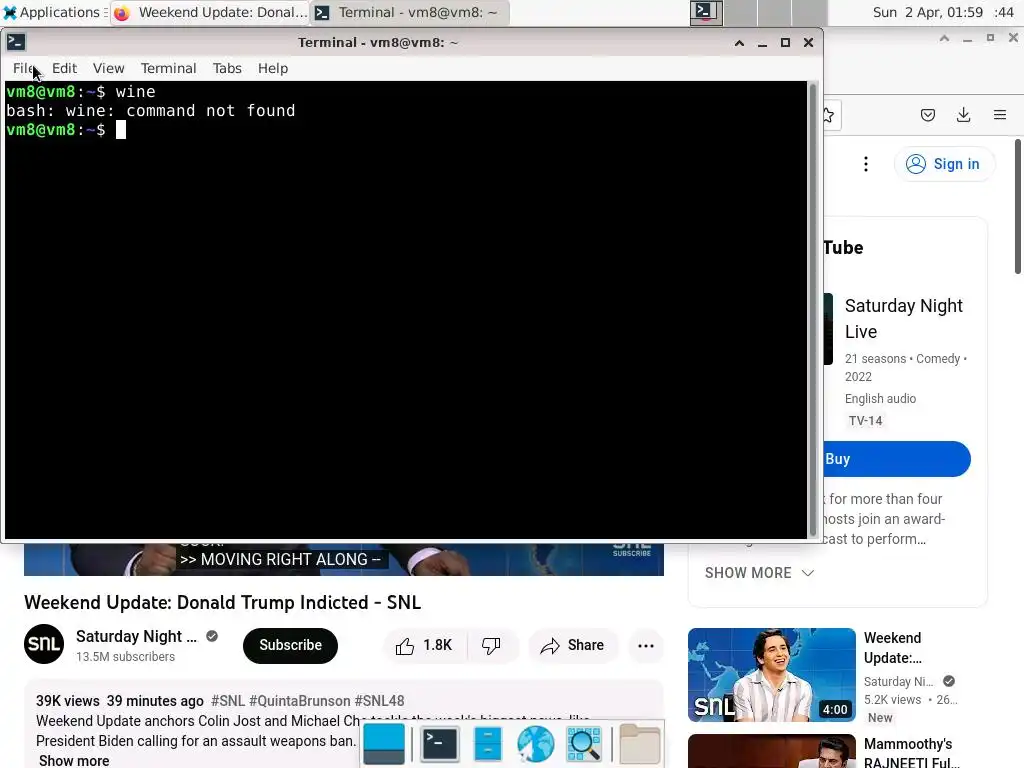Viewport: 1024px width, 768px height.
Task: Open Terminal menu in Terminal window
Action: (x=168, y=68)
